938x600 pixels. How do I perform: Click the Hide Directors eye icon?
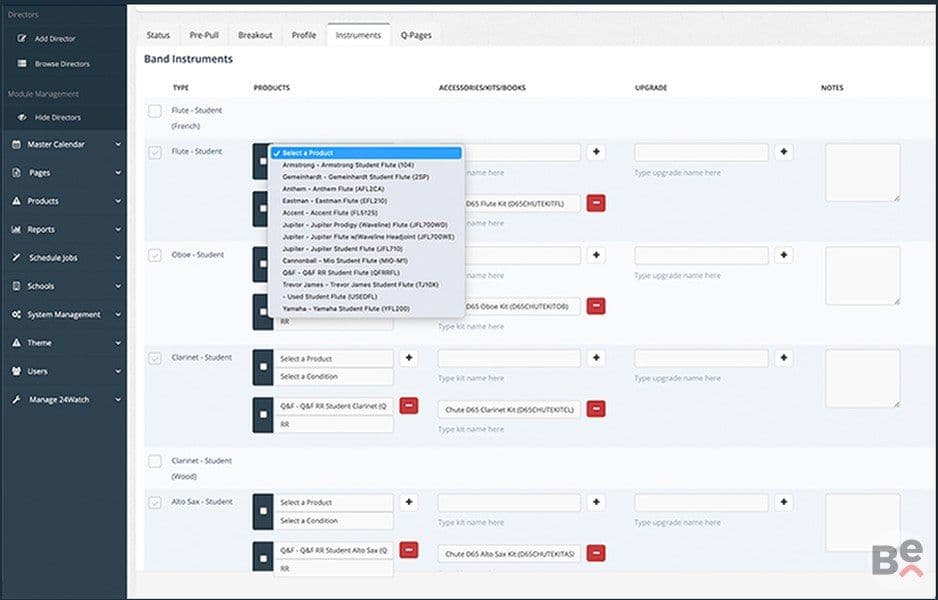point(22,117)
